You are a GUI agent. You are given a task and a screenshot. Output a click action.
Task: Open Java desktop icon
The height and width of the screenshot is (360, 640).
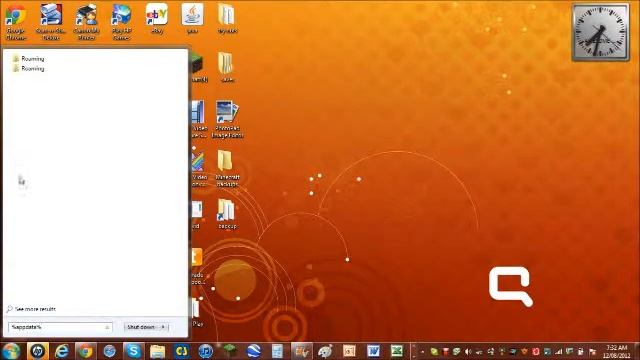[192, 18]
